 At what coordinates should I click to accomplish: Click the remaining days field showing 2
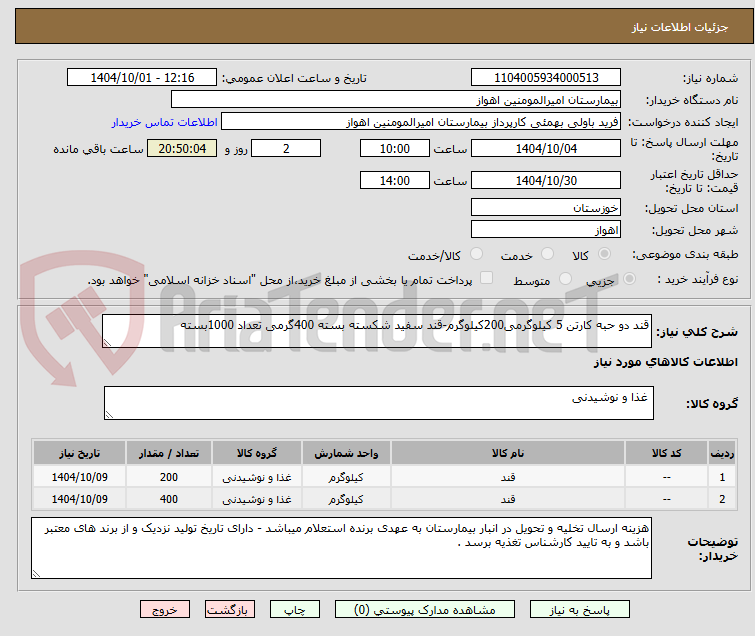coord(286,148)
